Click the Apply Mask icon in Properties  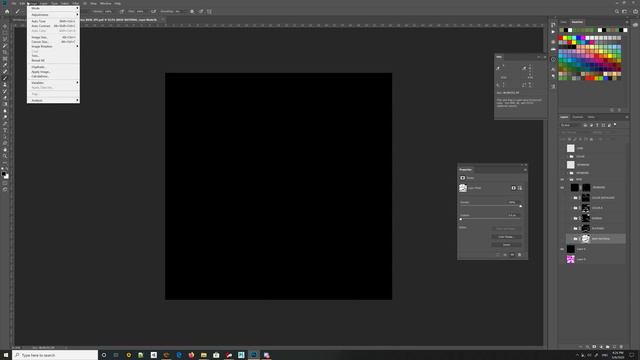click(505, 255)
